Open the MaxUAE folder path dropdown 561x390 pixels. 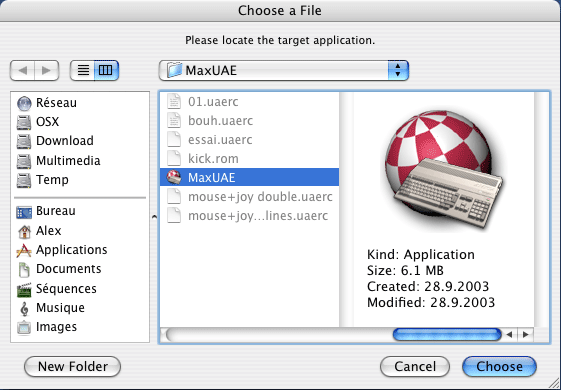tap(284, 70)
